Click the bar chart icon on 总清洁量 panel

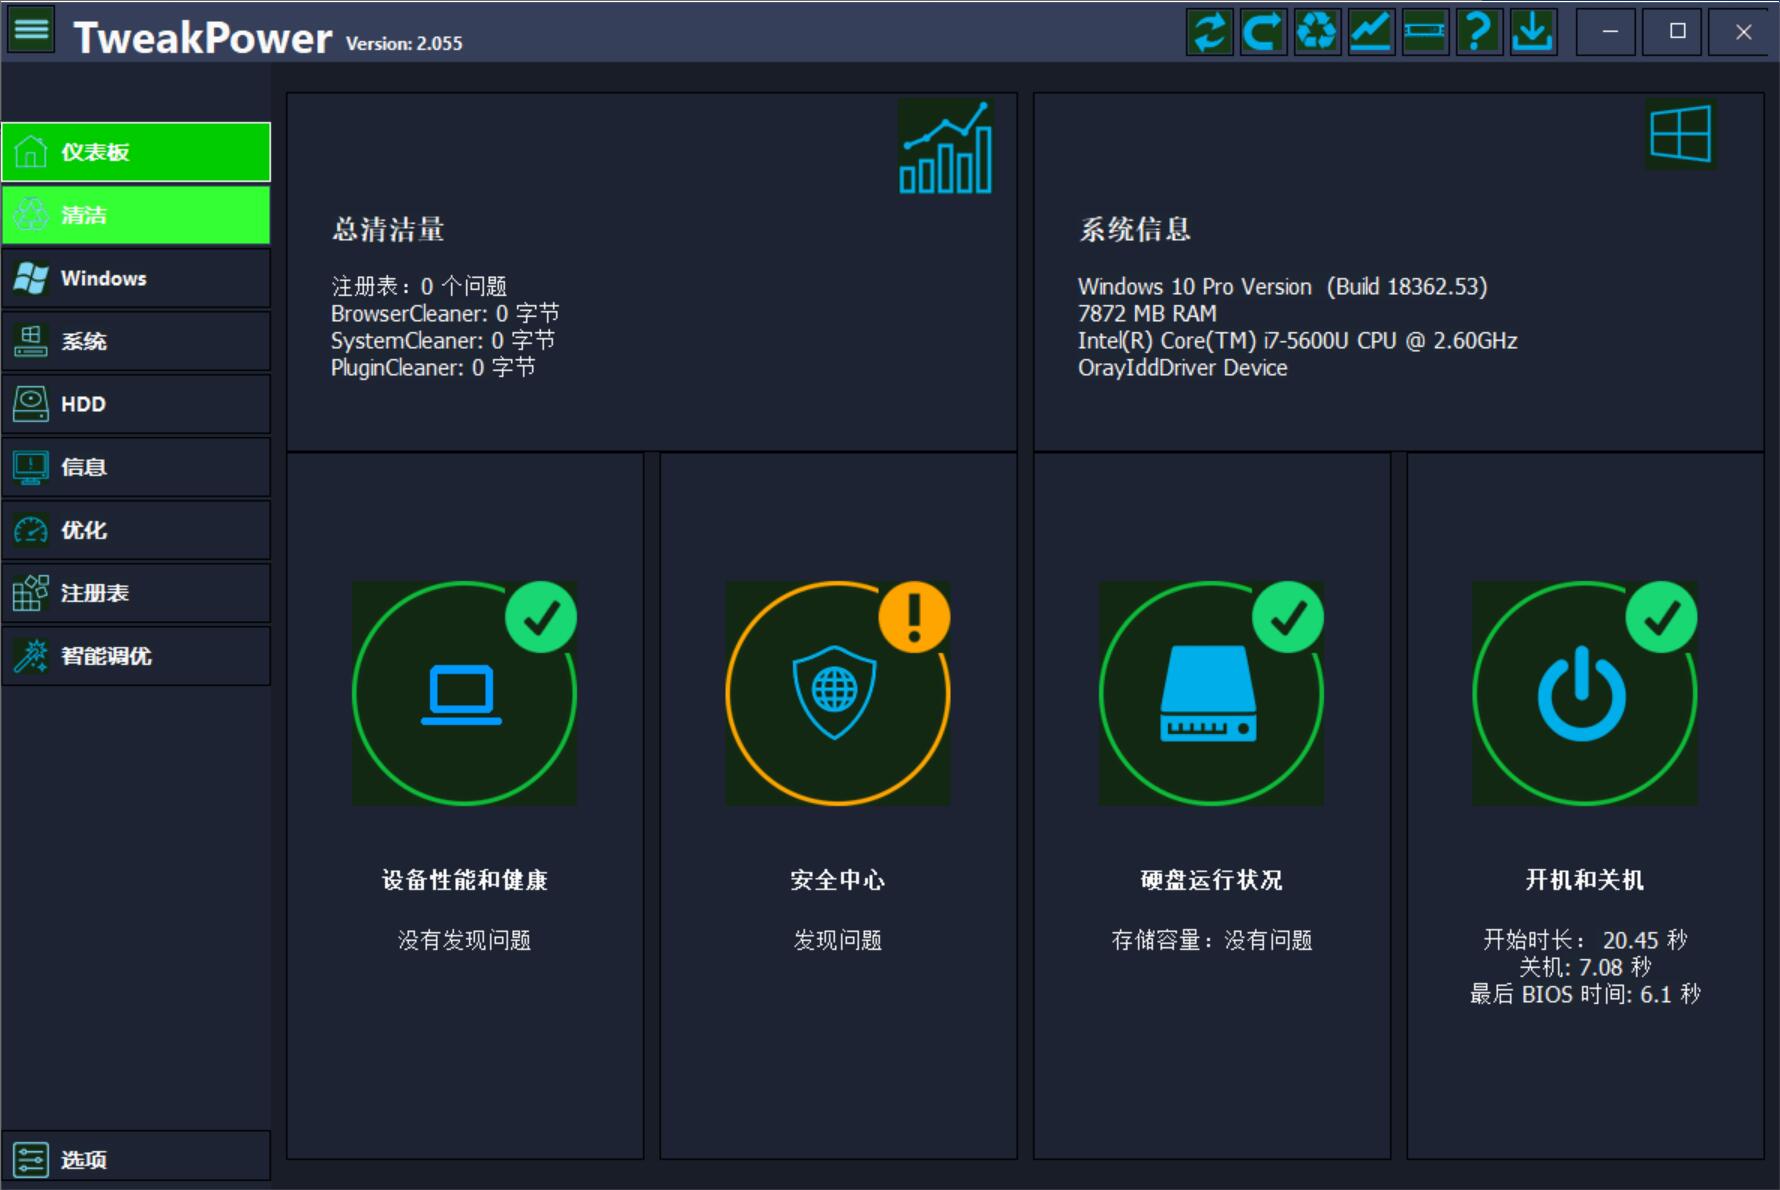pos(944,148)
